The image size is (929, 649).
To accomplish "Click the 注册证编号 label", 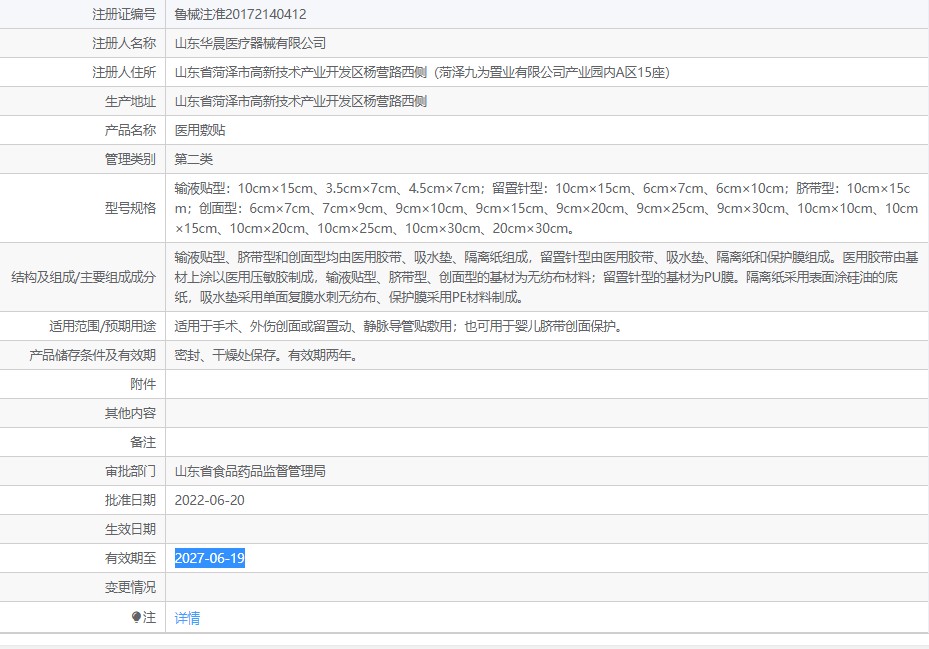I will coord(124,14).
